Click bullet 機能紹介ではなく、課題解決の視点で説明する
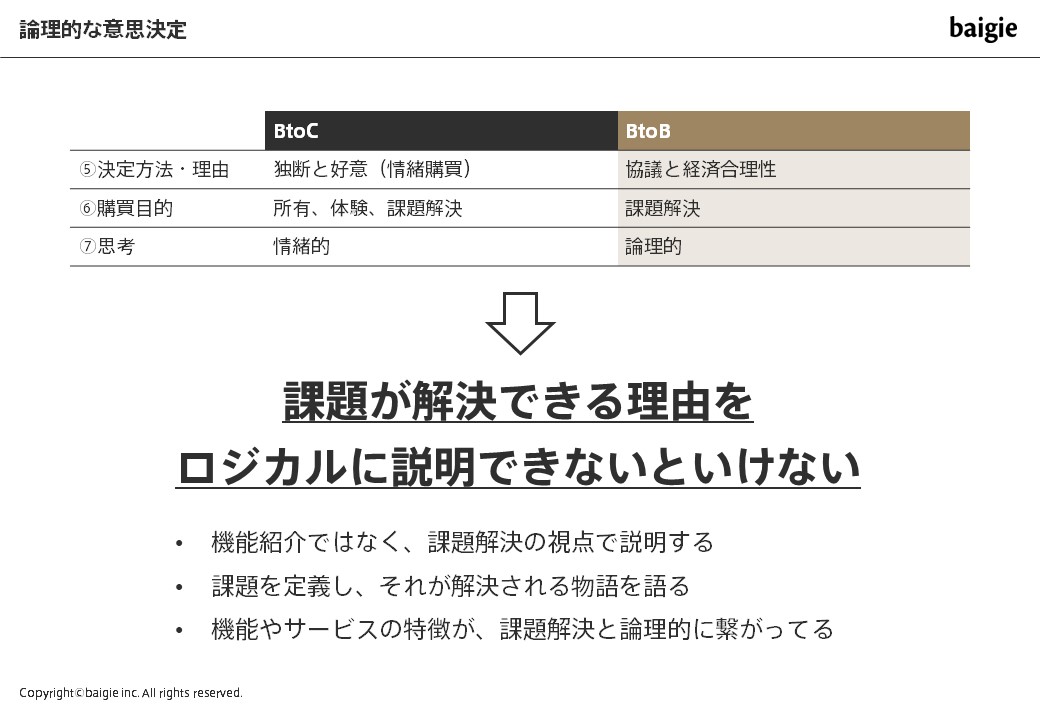1040x720 pixels. 462,542
